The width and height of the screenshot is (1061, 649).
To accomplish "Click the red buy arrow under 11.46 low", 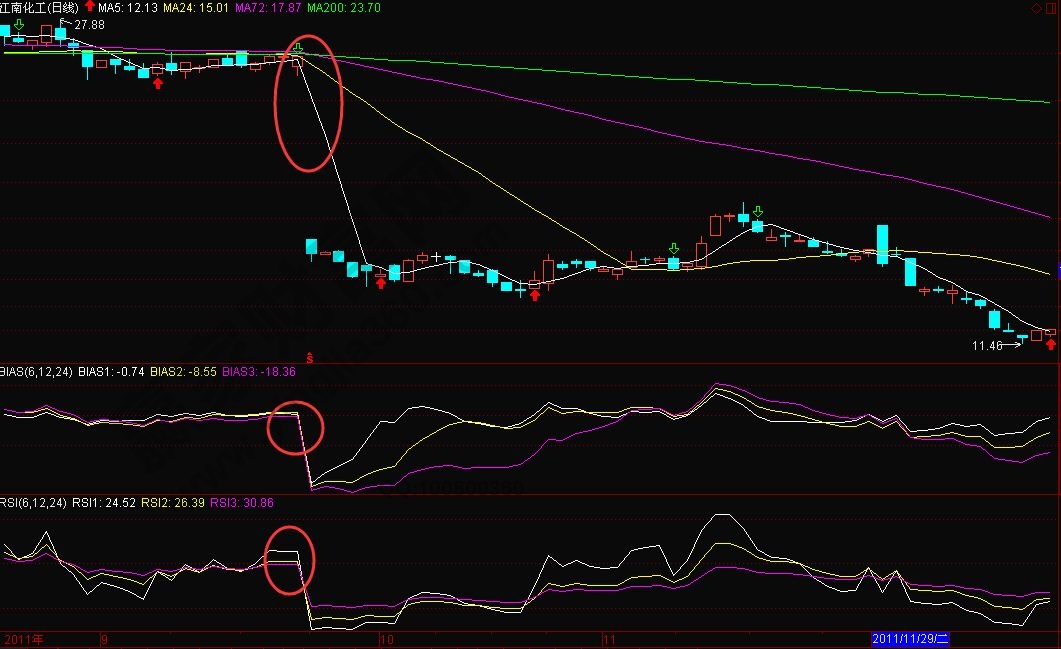I will [1050, 345].
